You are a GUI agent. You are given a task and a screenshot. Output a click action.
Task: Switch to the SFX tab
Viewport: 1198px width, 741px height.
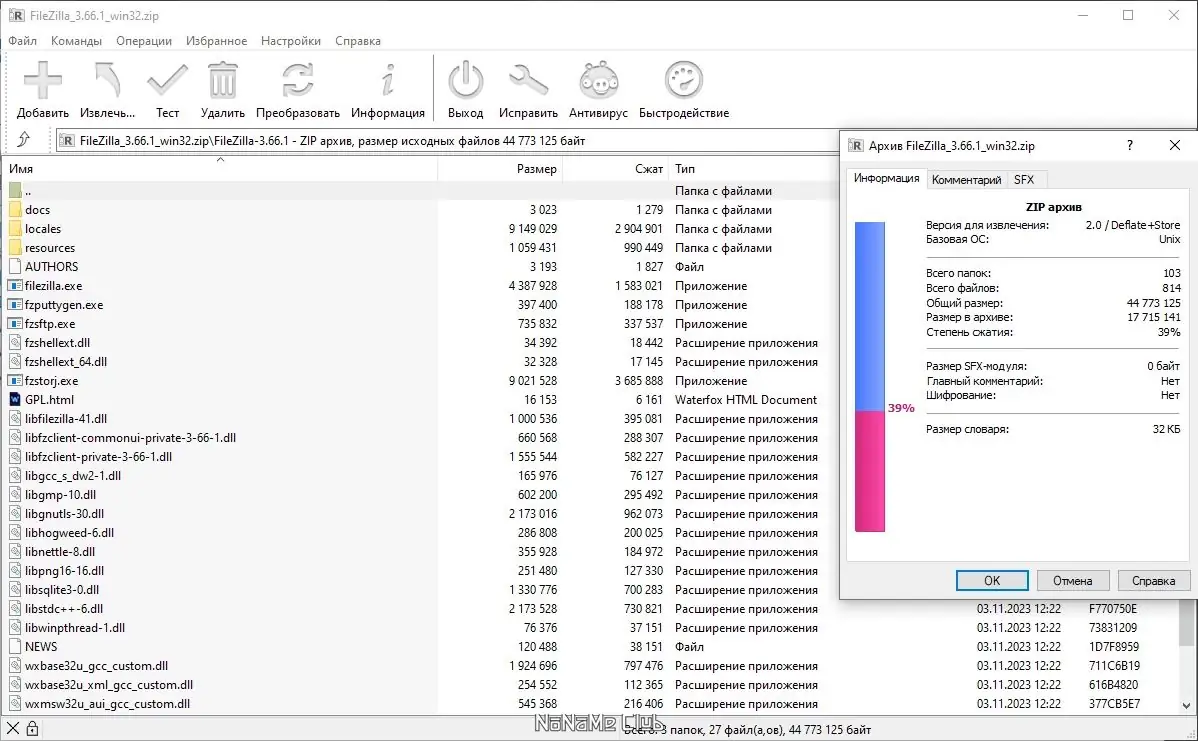point(1024,180)
